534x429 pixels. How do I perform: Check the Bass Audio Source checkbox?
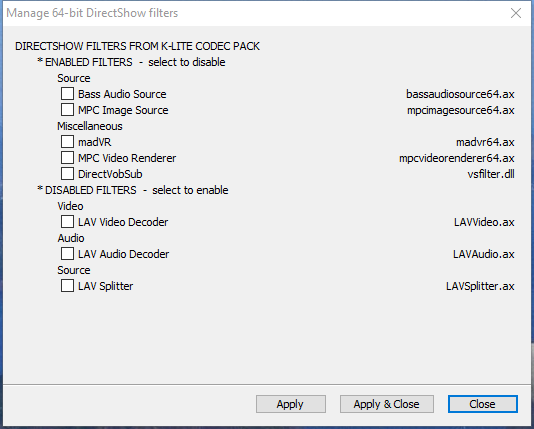(67, 94)
